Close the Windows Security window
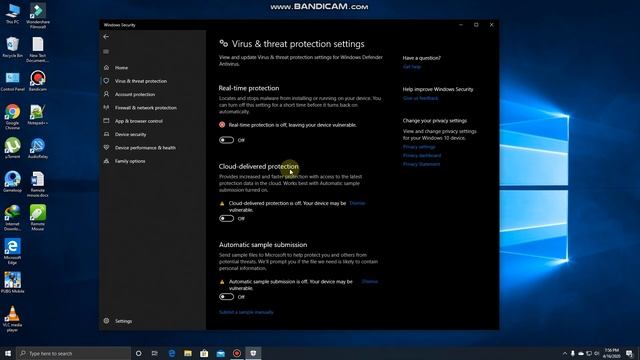 click(x=491, y=25)
